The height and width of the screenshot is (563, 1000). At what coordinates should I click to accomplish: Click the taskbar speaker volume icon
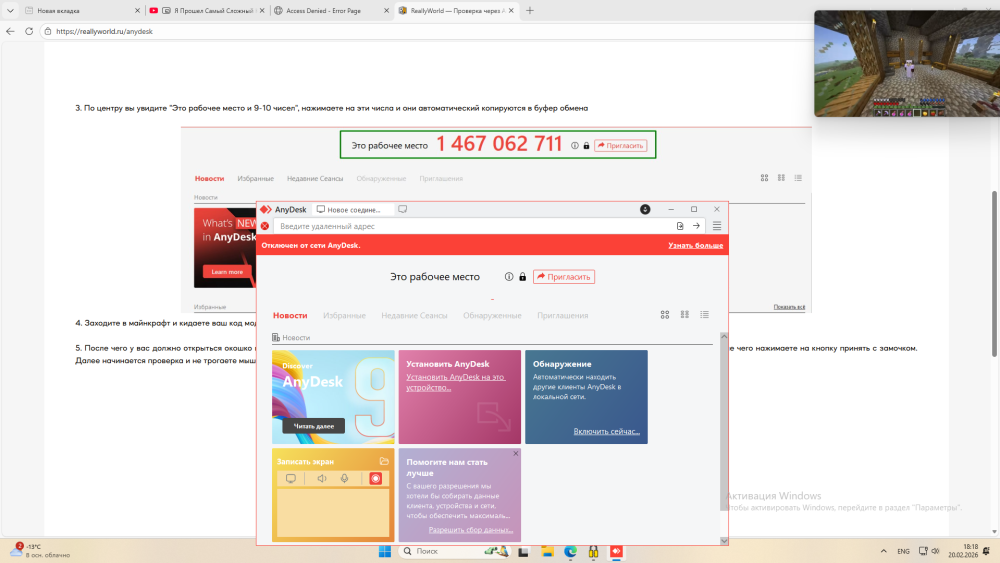click(x=936, y=551)
